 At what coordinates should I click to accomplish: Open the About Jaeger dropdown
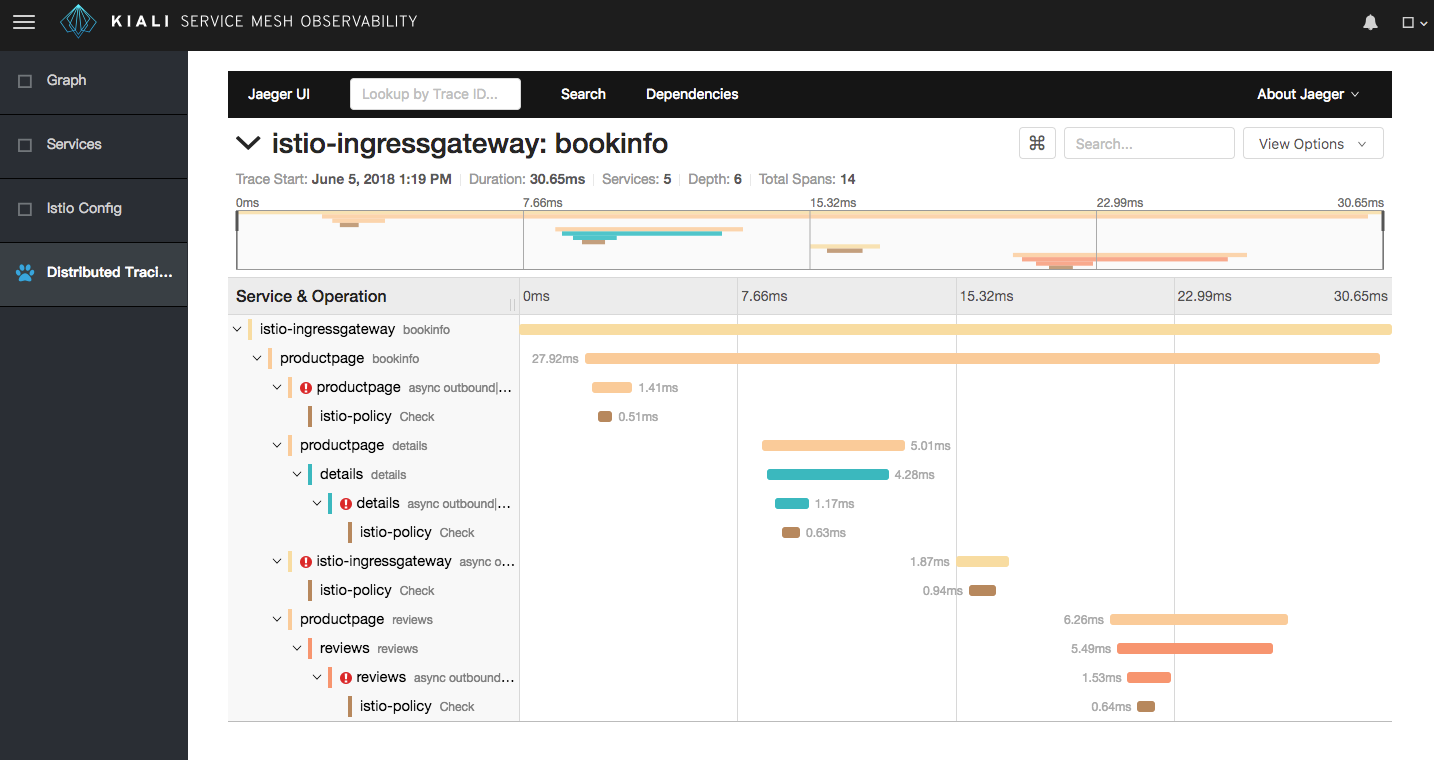click(1308, 94)
